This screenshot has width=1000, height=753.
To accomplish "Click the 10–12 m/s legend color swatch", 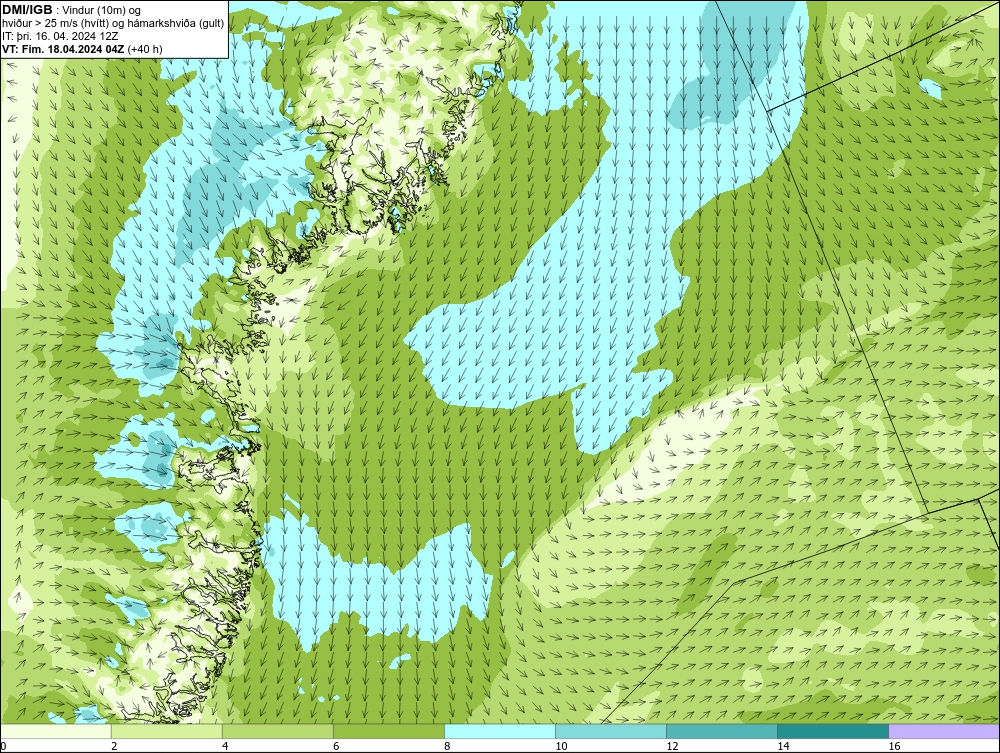I will 611,731.
